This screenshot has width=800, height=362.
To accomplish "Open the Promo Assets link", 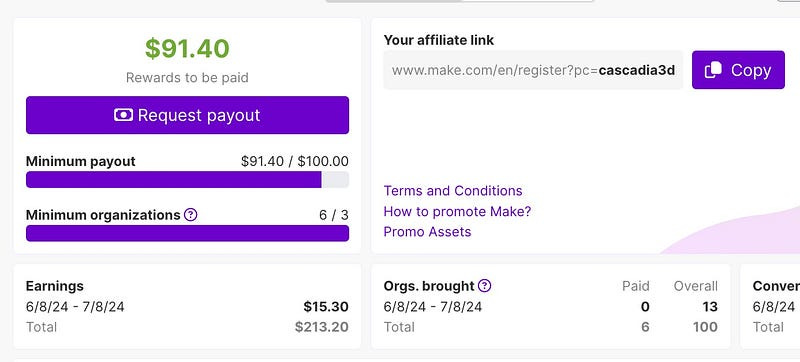I will tap(428, 231).
